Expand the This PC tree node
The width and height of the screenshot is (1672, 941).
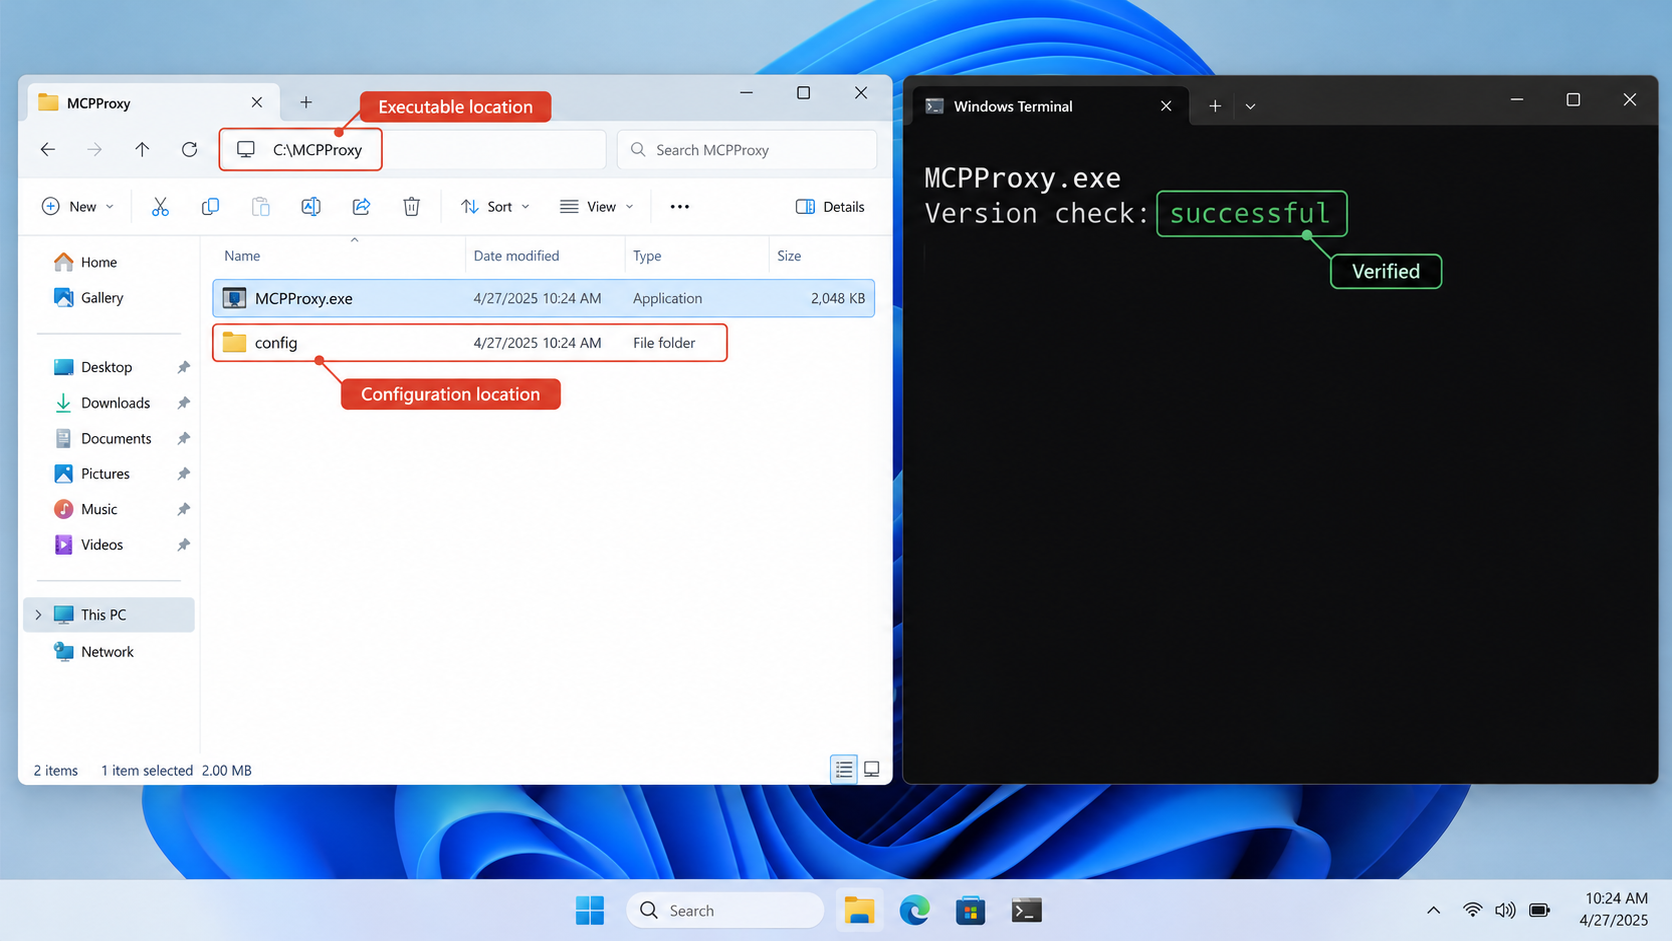point(39,615)
